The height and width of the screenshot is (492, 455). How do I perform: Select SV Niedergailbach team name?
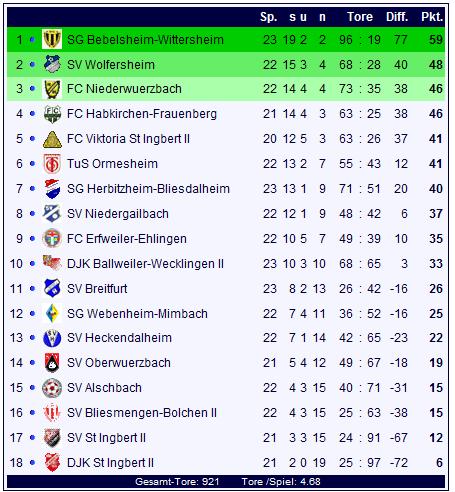118,214
